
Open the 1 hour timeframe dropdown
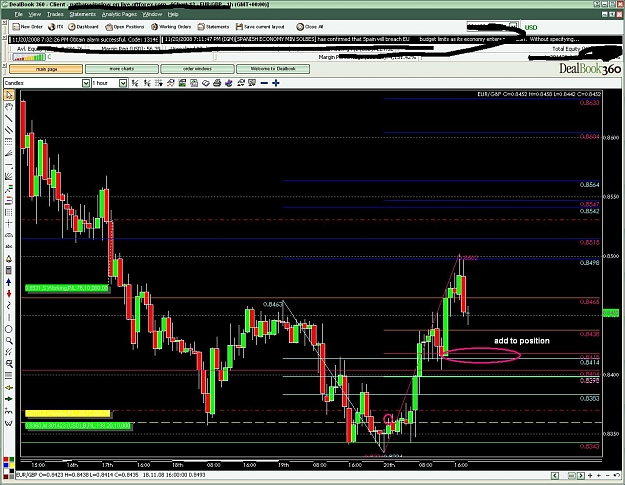[123, 83]
